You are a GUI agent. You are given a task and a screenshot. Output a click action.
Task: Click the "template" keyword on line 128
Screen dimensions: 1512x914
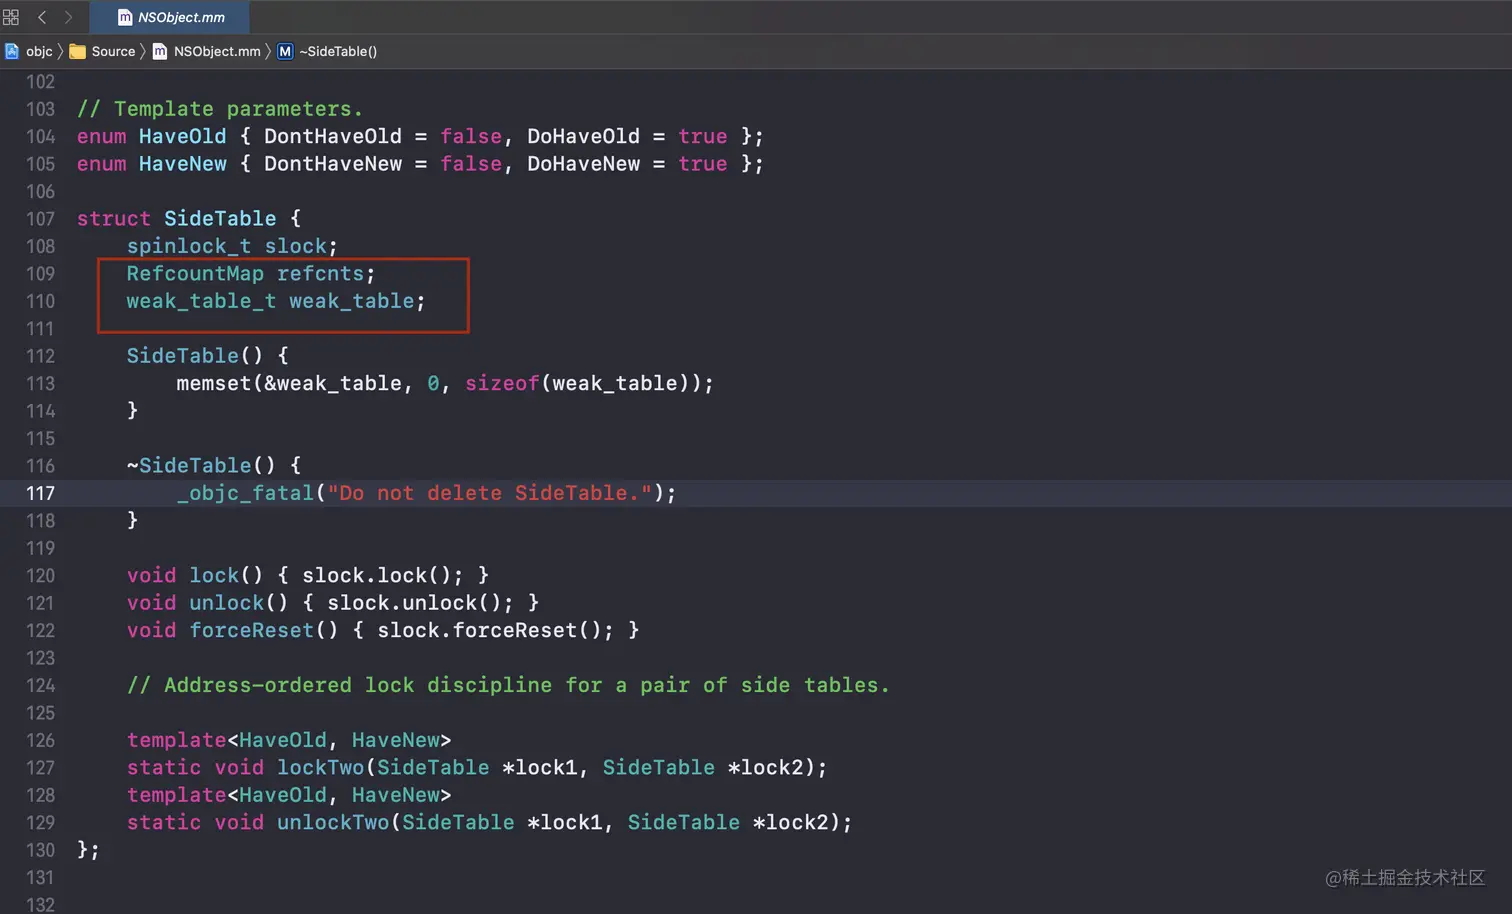point(177,795)
